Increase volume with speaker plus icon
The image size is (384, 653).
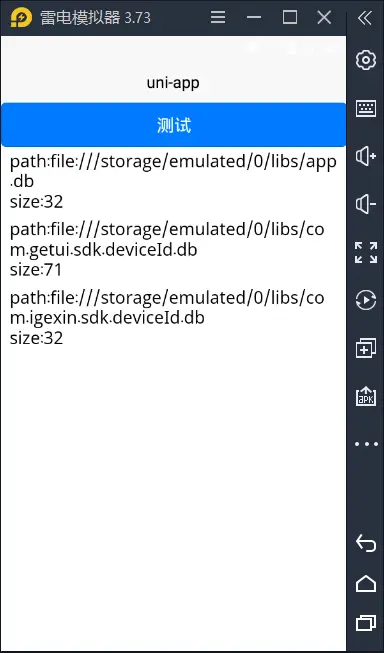(x=366, y=157)
